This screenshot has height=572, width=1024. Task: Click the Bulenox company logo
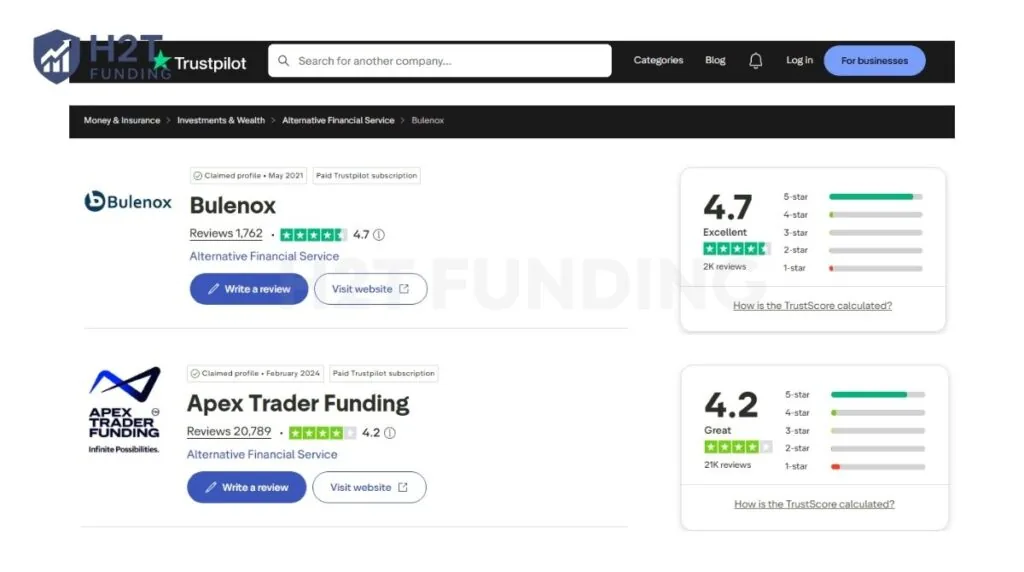tap(128, 201)
